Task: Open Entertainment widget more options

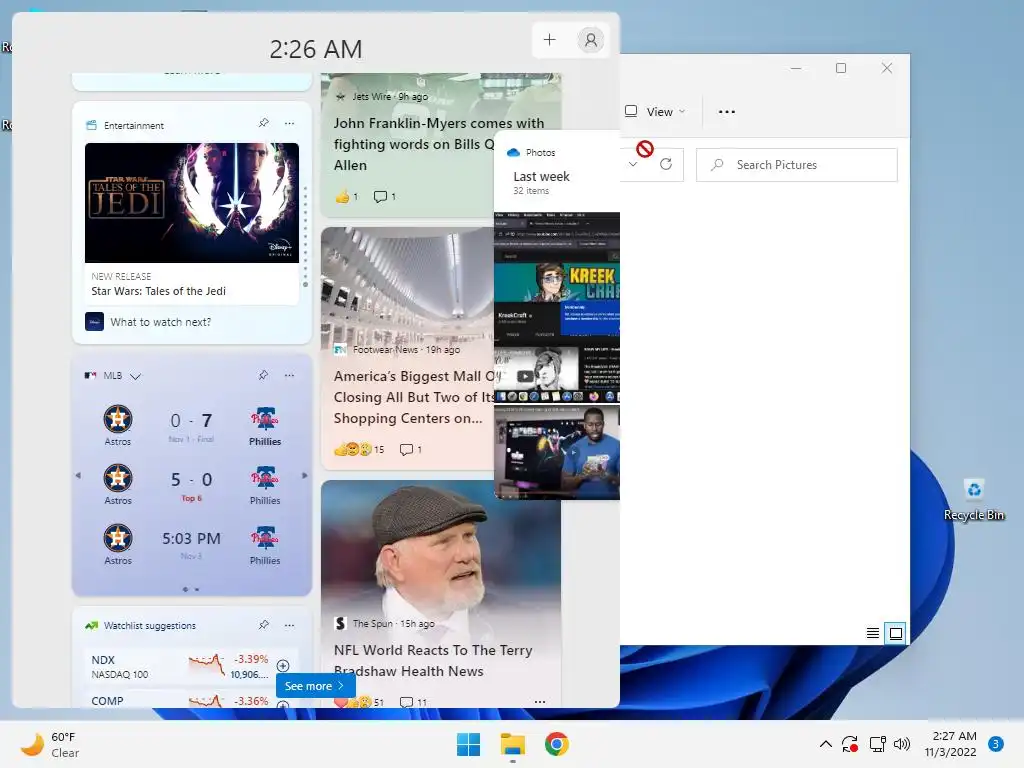Action: 289,123
